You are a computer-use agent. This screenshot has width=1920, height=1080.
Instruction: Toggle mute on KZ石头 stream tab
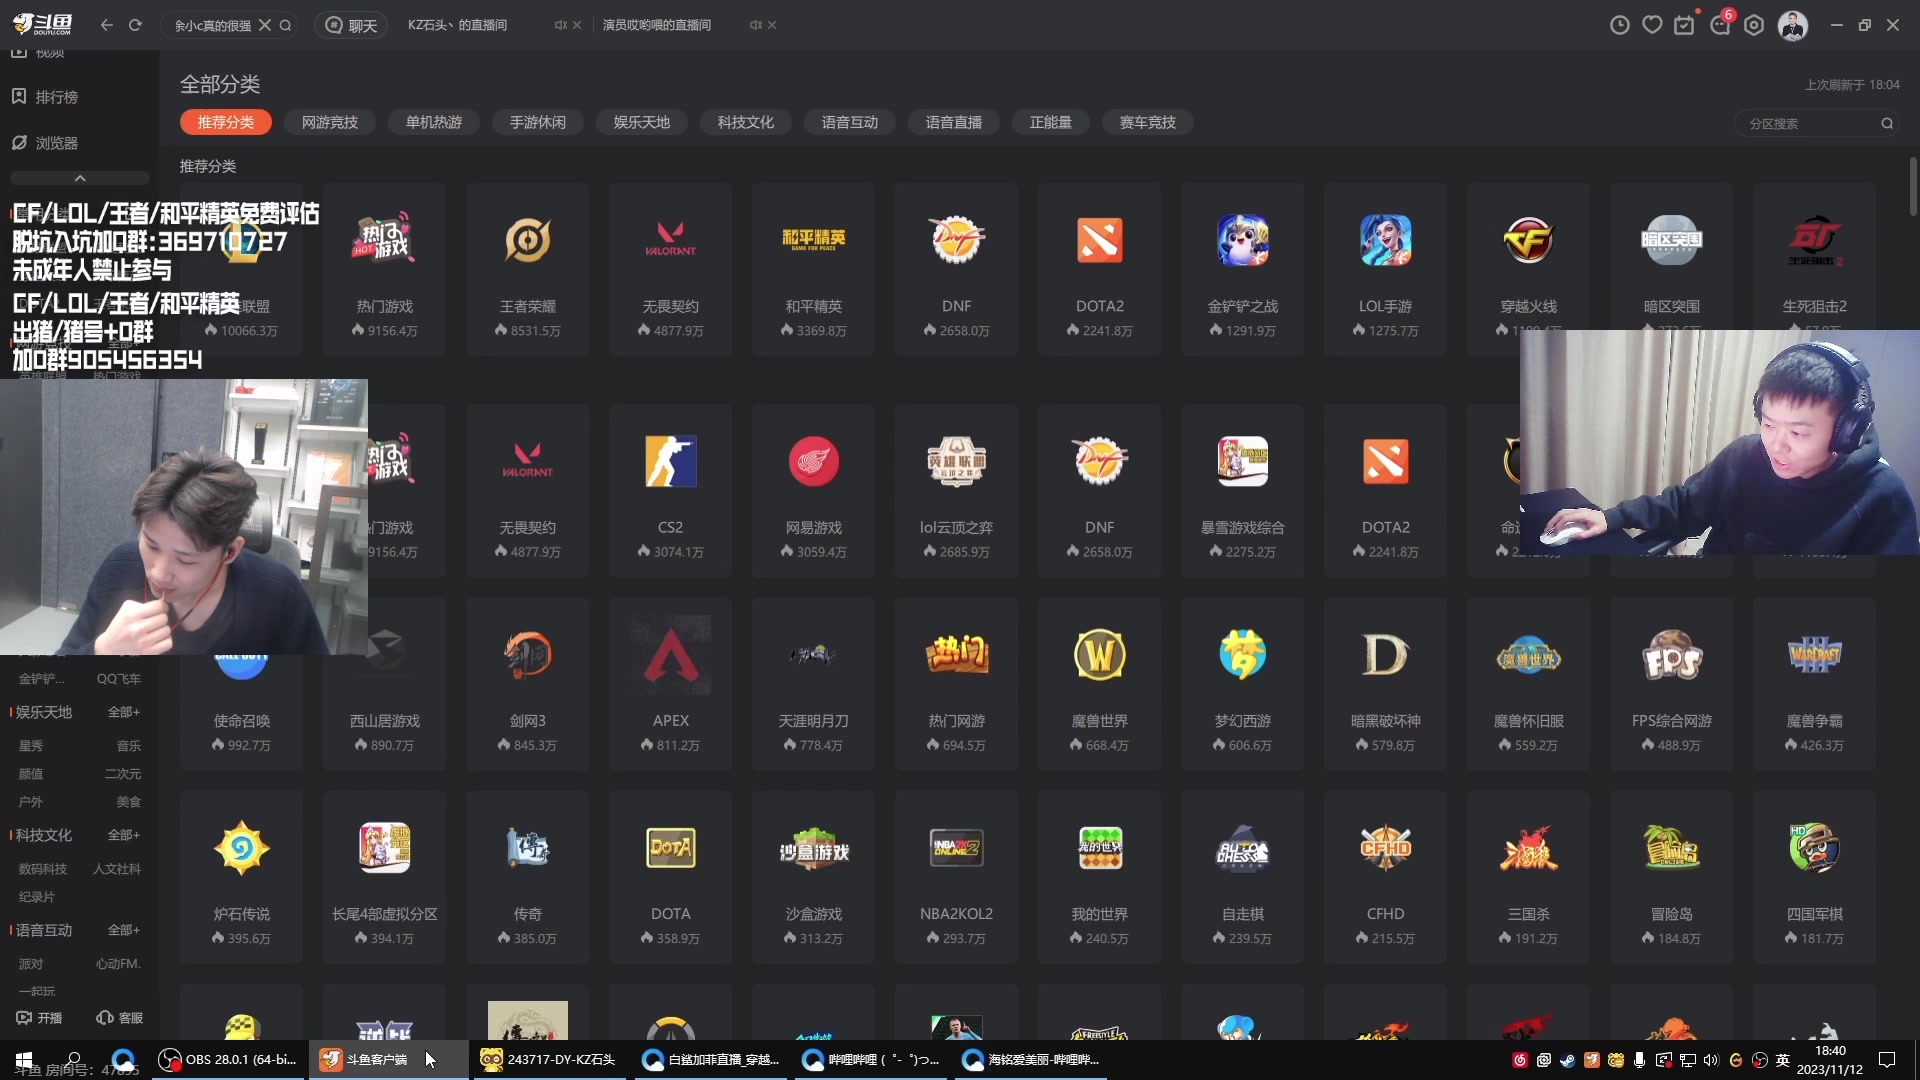560,25
